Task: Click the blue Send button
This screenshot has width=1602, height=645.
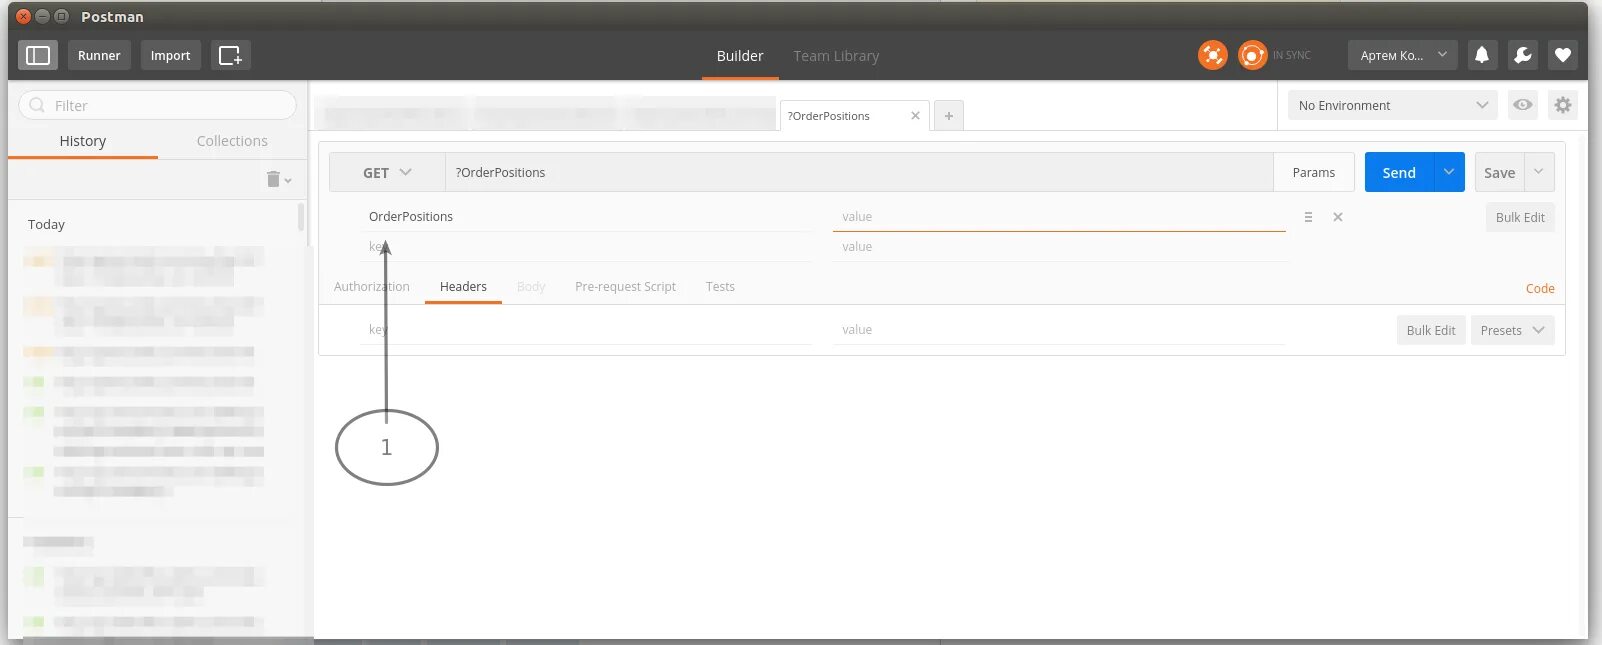Action: (1399, 172)
